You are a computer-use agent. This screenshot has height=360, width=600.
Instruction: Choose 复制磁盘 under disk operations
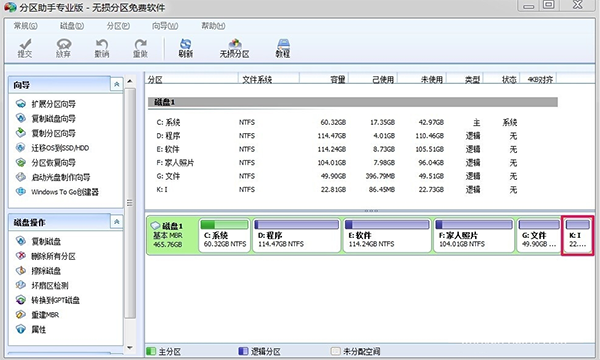[38, 241]
